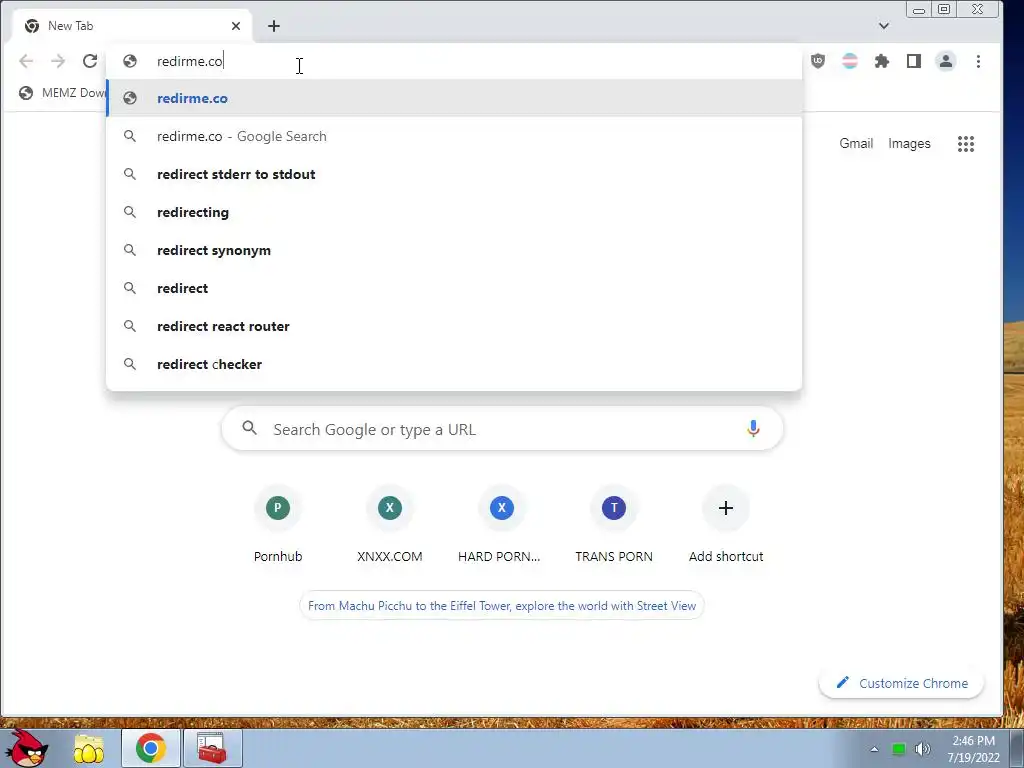Click globe icon beside redirme.co suggestion
1024x768 pixels.
tap(130, 99)
